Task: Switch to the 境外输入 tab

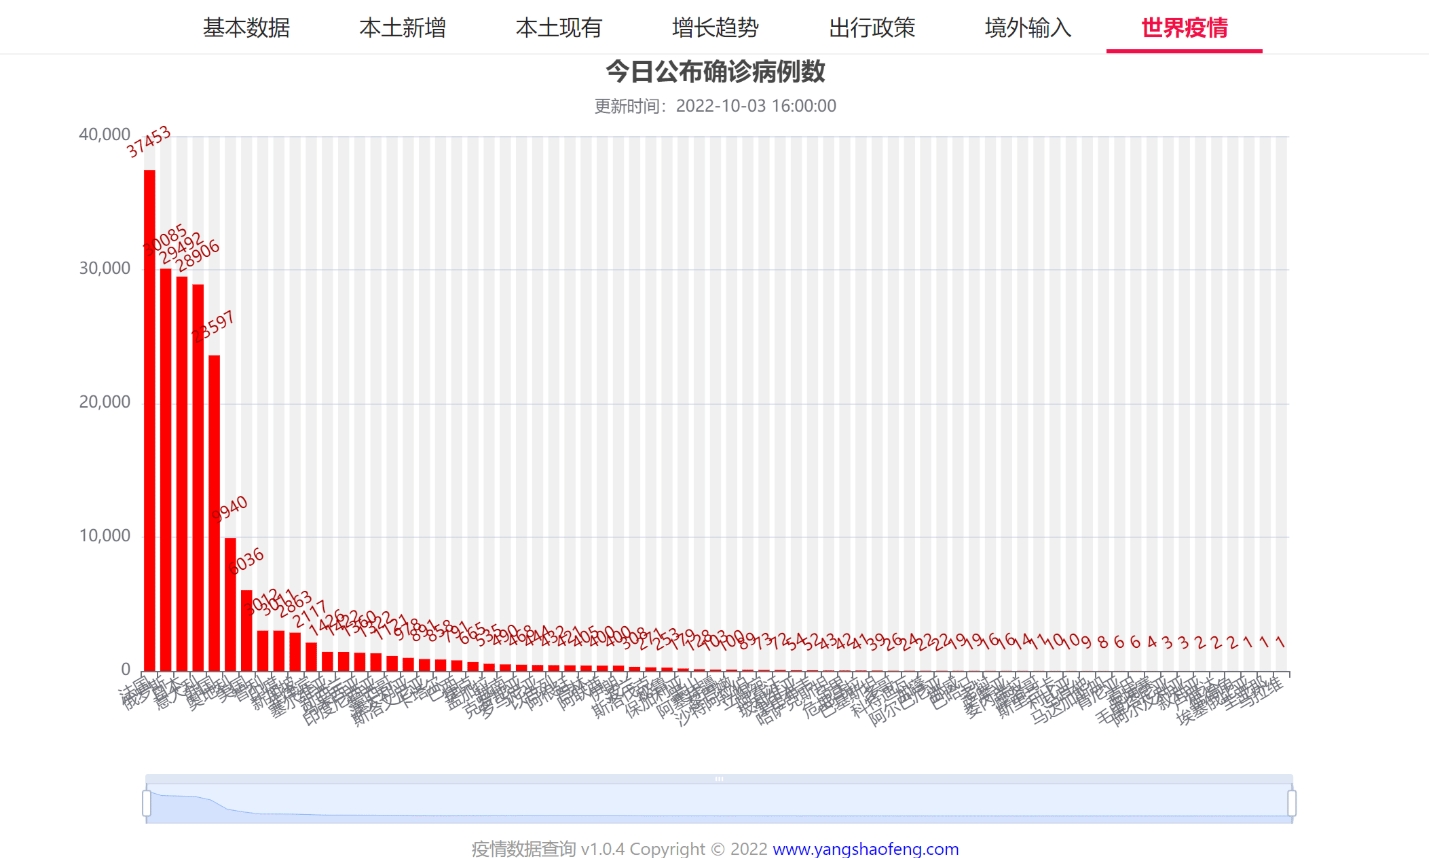Action: (1028, 28)
